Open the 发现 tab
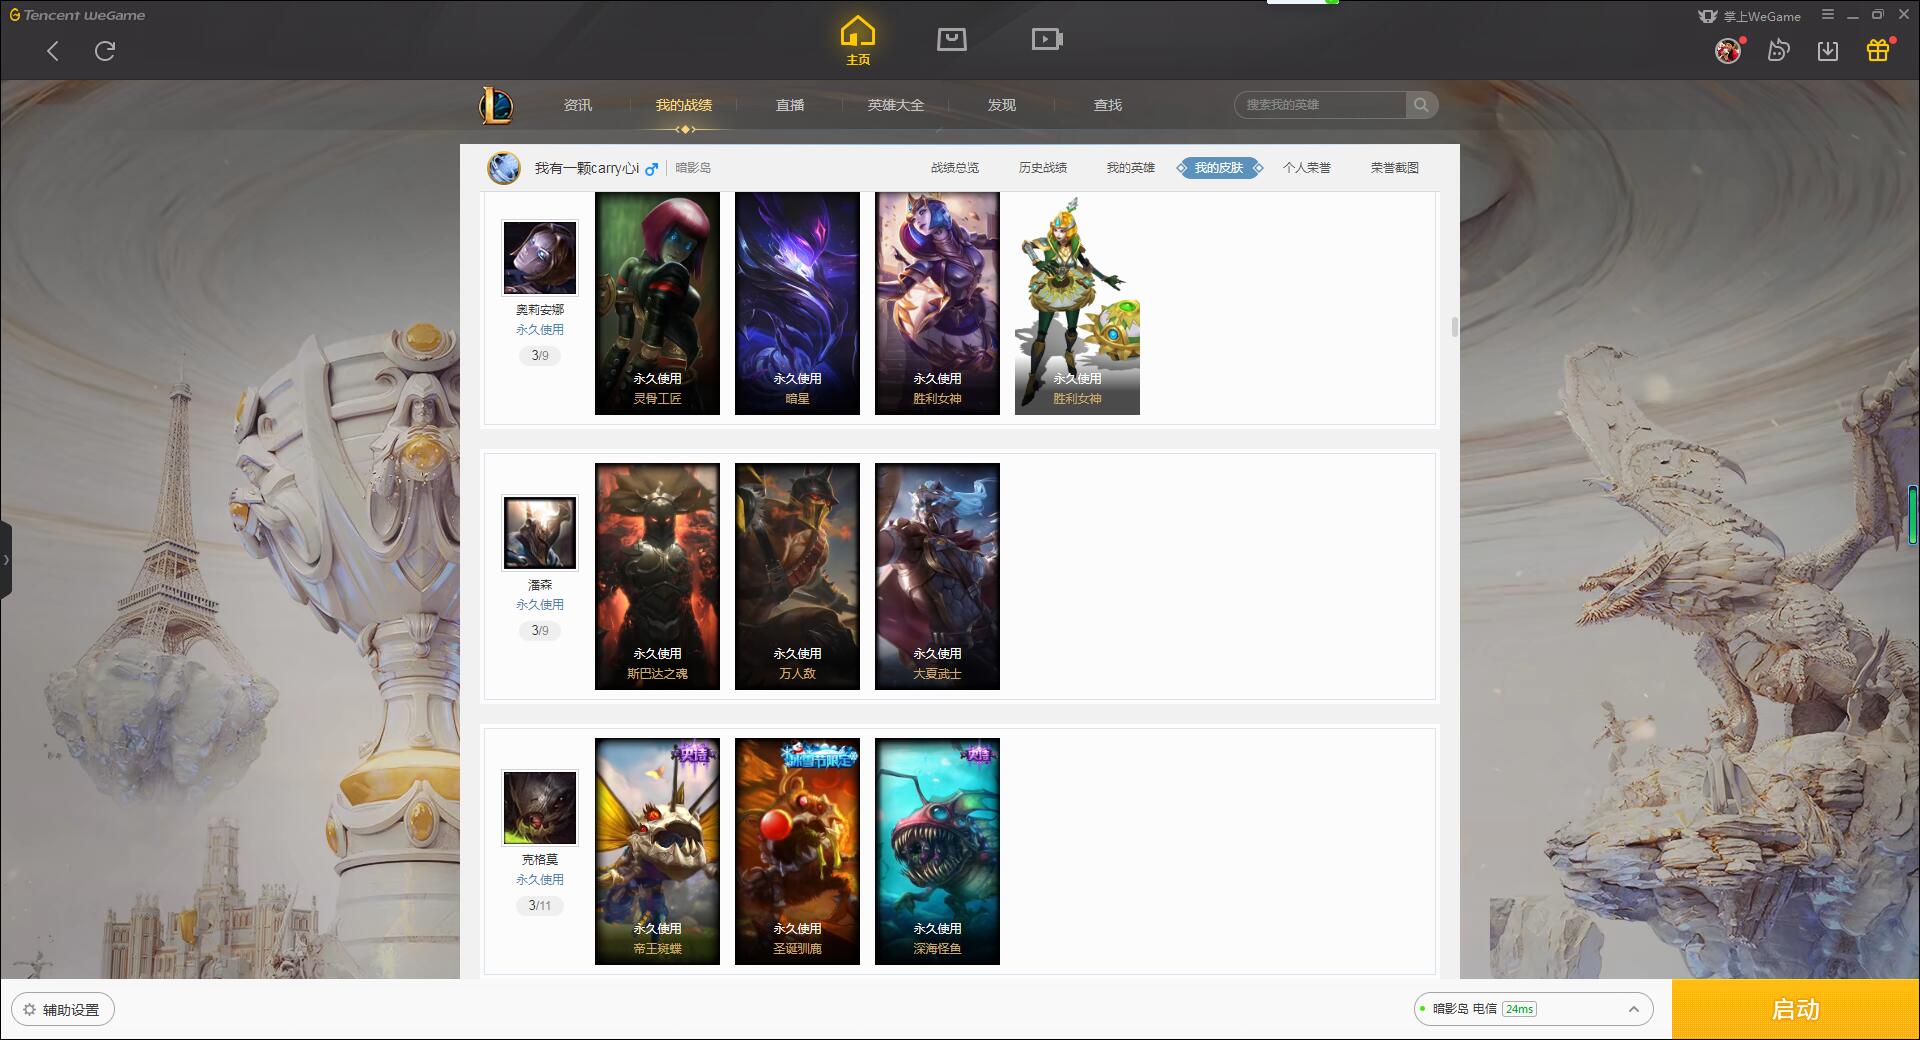The image size is (1920, 1040). [x=1002, y=105]
